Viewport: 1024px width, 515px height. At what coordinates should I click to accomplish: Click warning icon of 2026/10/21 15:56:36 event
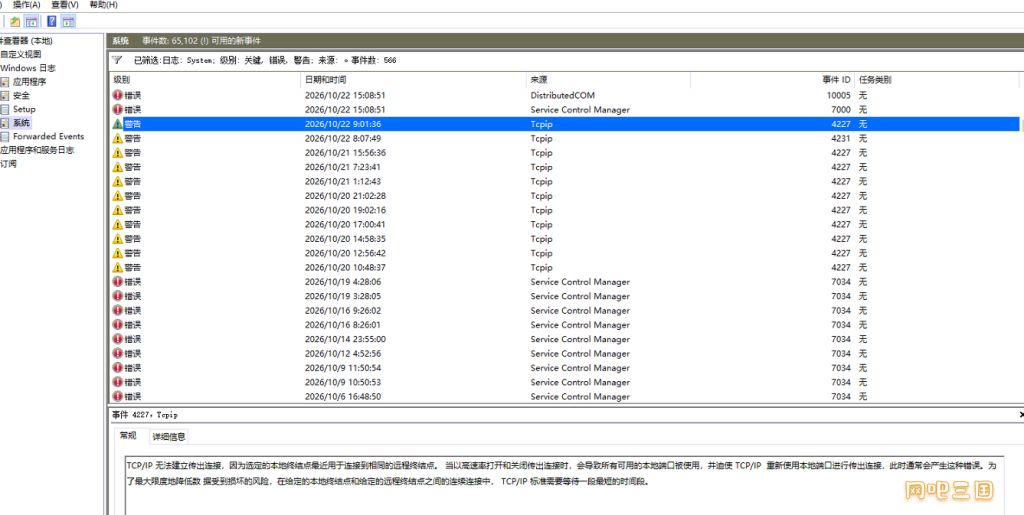pyautogui.click(x=118, y=153)
